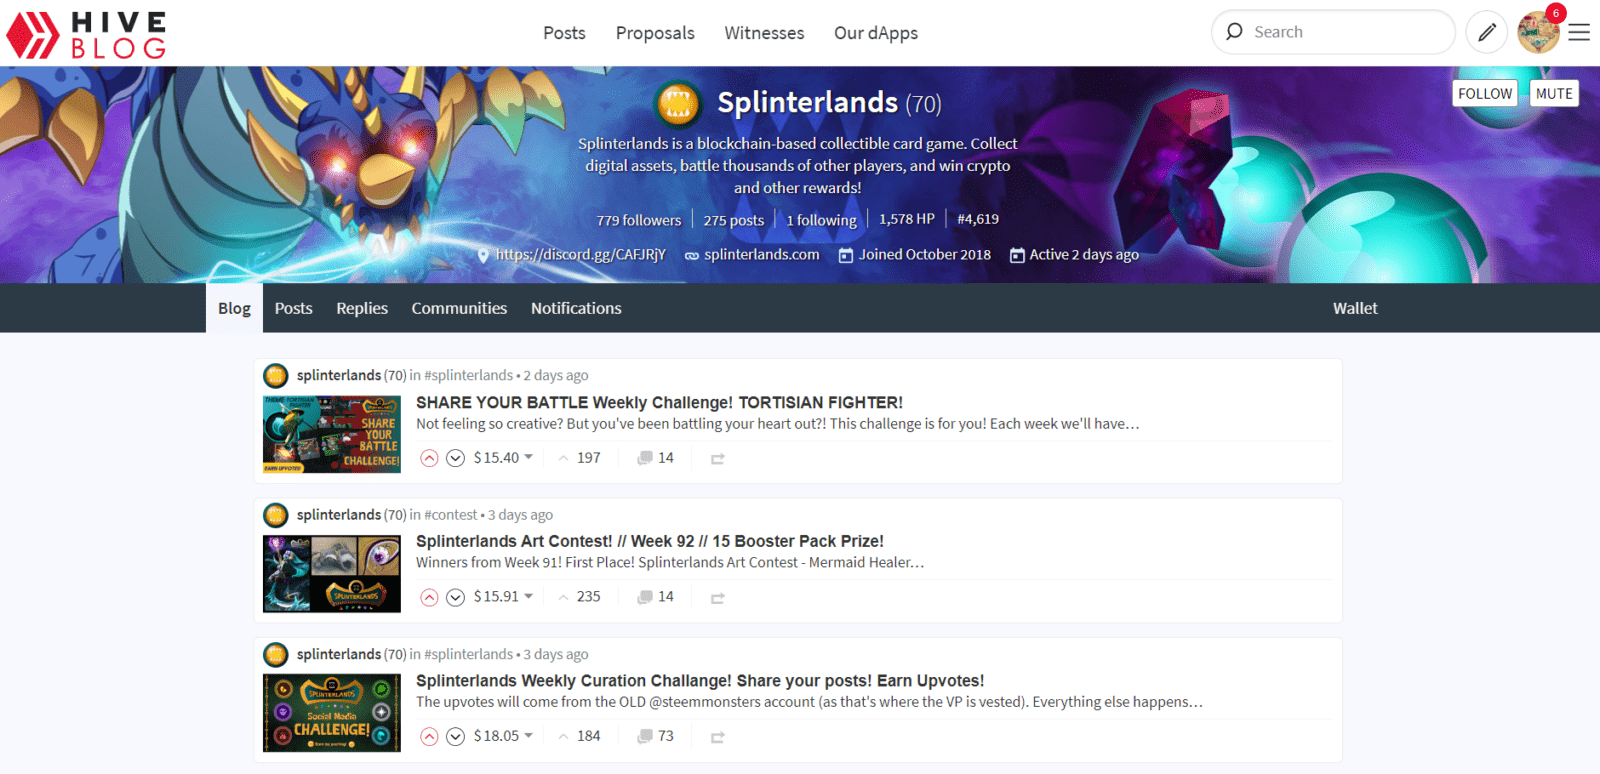Upvote the Weekly Curation Challenge post
This screenshot has width=1600, height=774.
[x=429, y=736]
